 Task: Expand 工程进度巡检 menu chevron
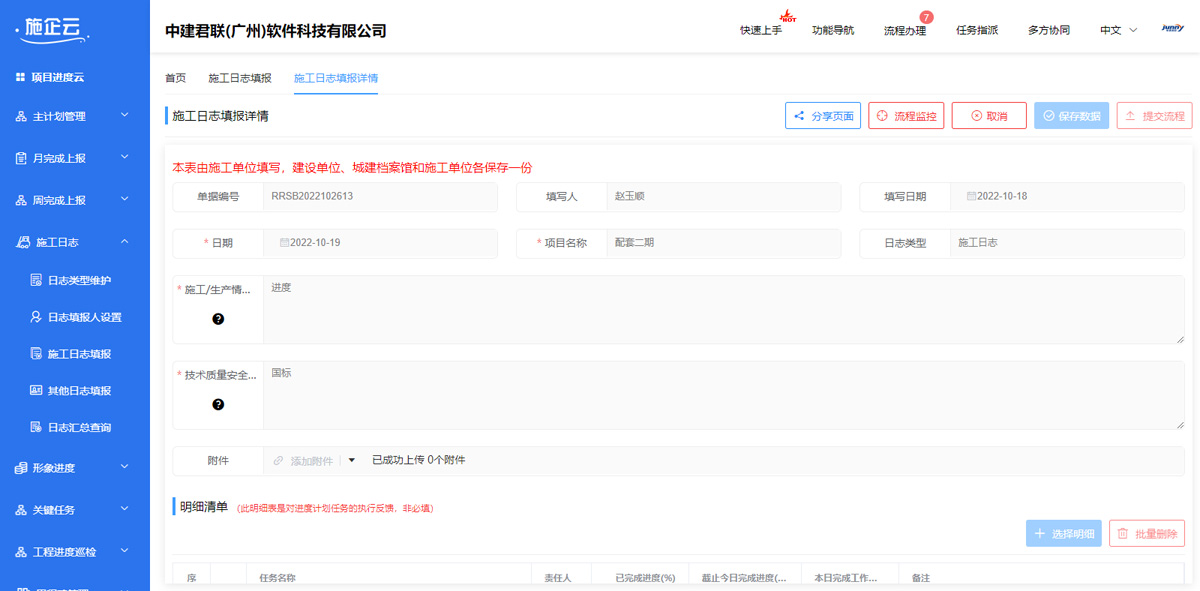(x=125, y=551)
